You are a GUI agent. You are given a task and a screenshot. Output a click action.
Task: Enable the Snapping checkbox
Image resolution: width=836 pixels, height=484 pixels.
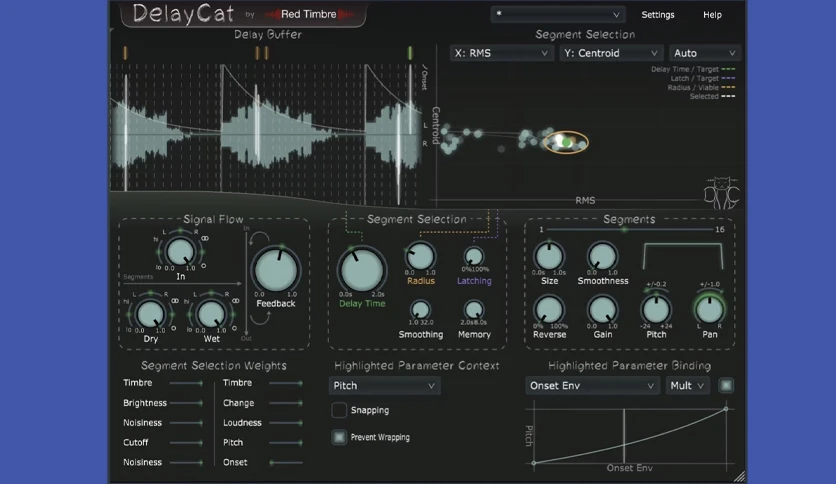[339, 410]
